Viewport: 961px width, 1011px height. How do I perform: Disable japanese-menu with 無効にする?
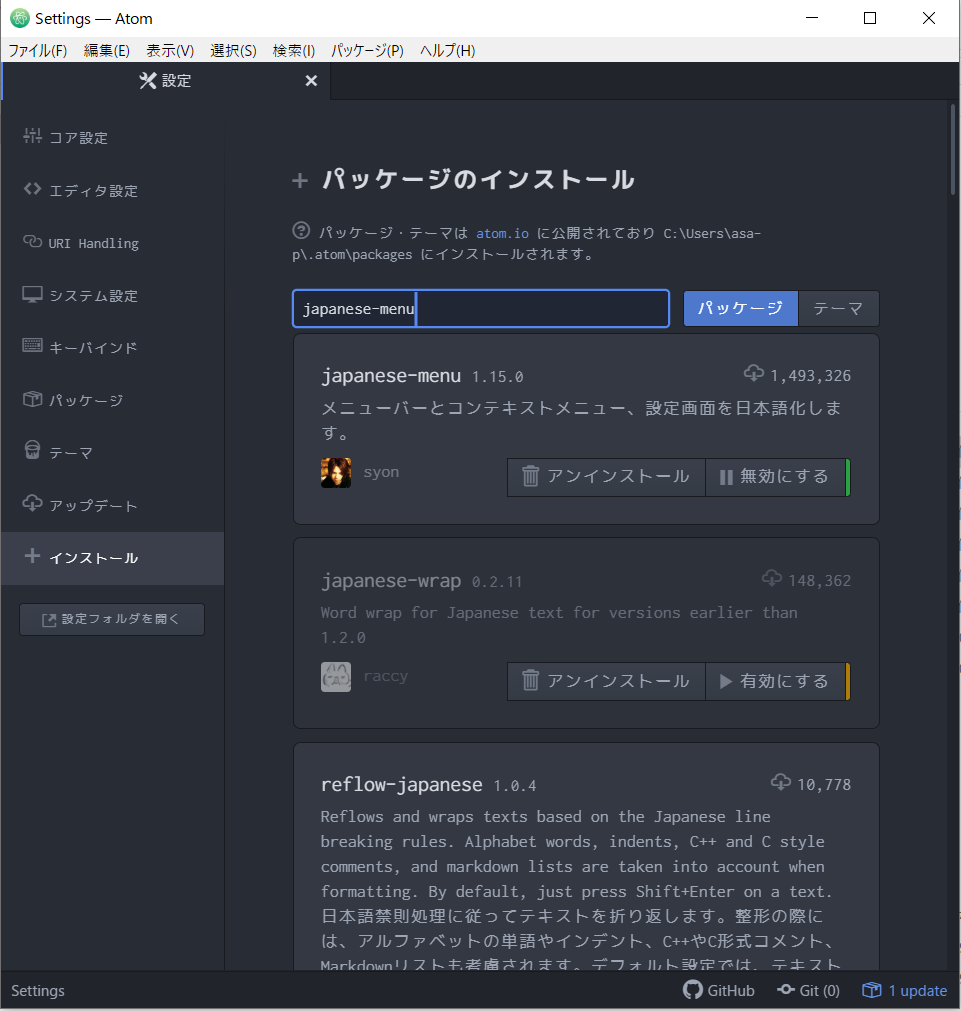[x=775, y=477]
